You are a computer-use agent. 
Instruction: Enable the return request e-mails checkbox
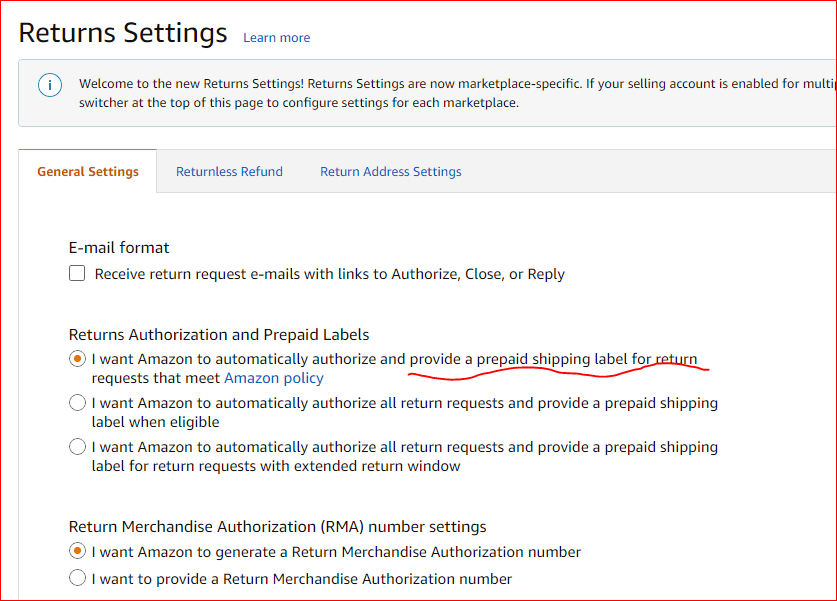point(77,274)
